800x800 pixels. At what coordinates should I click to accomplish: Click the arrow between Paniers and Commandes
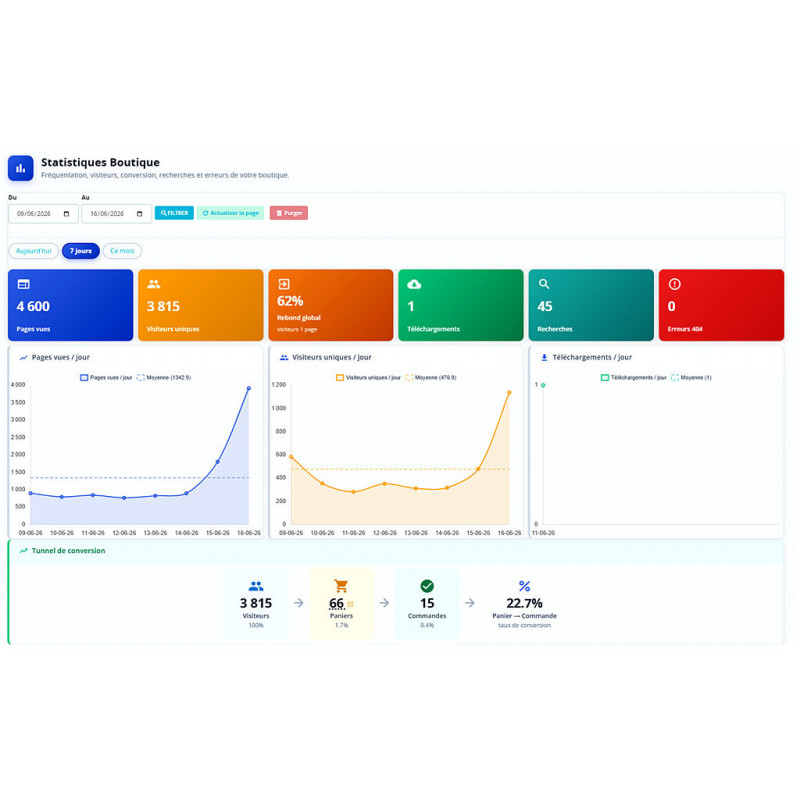[384, 603]
